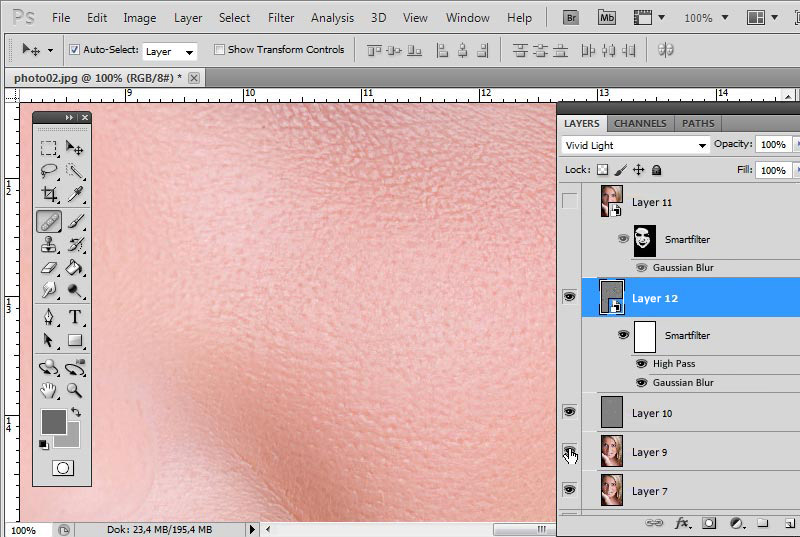This screenshot has height=537, width=800.
Task: Select the Healing Brush tool
Action: [48, 221]
